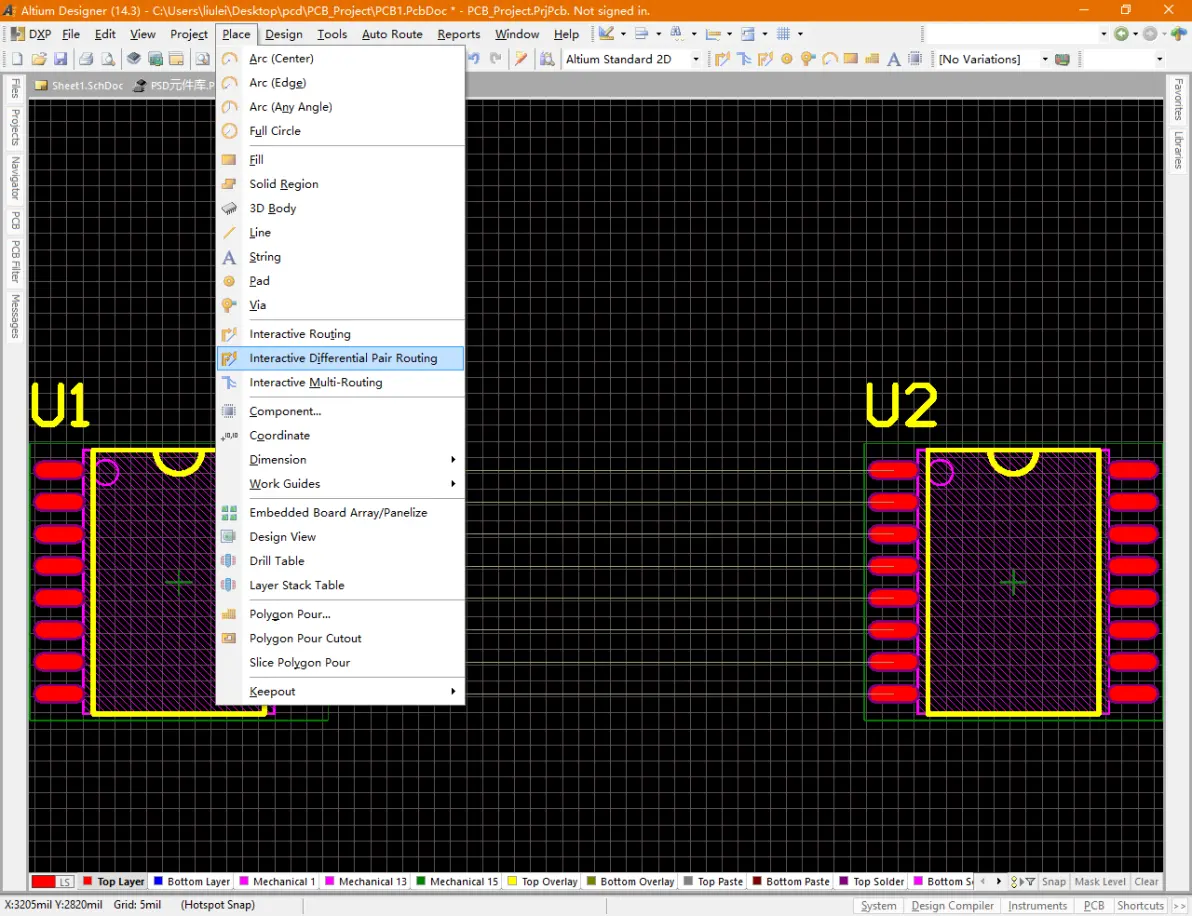1192x916 pixels.
Task: Create a new document via the toolbar icon
Action: click(x=17, y=59)
